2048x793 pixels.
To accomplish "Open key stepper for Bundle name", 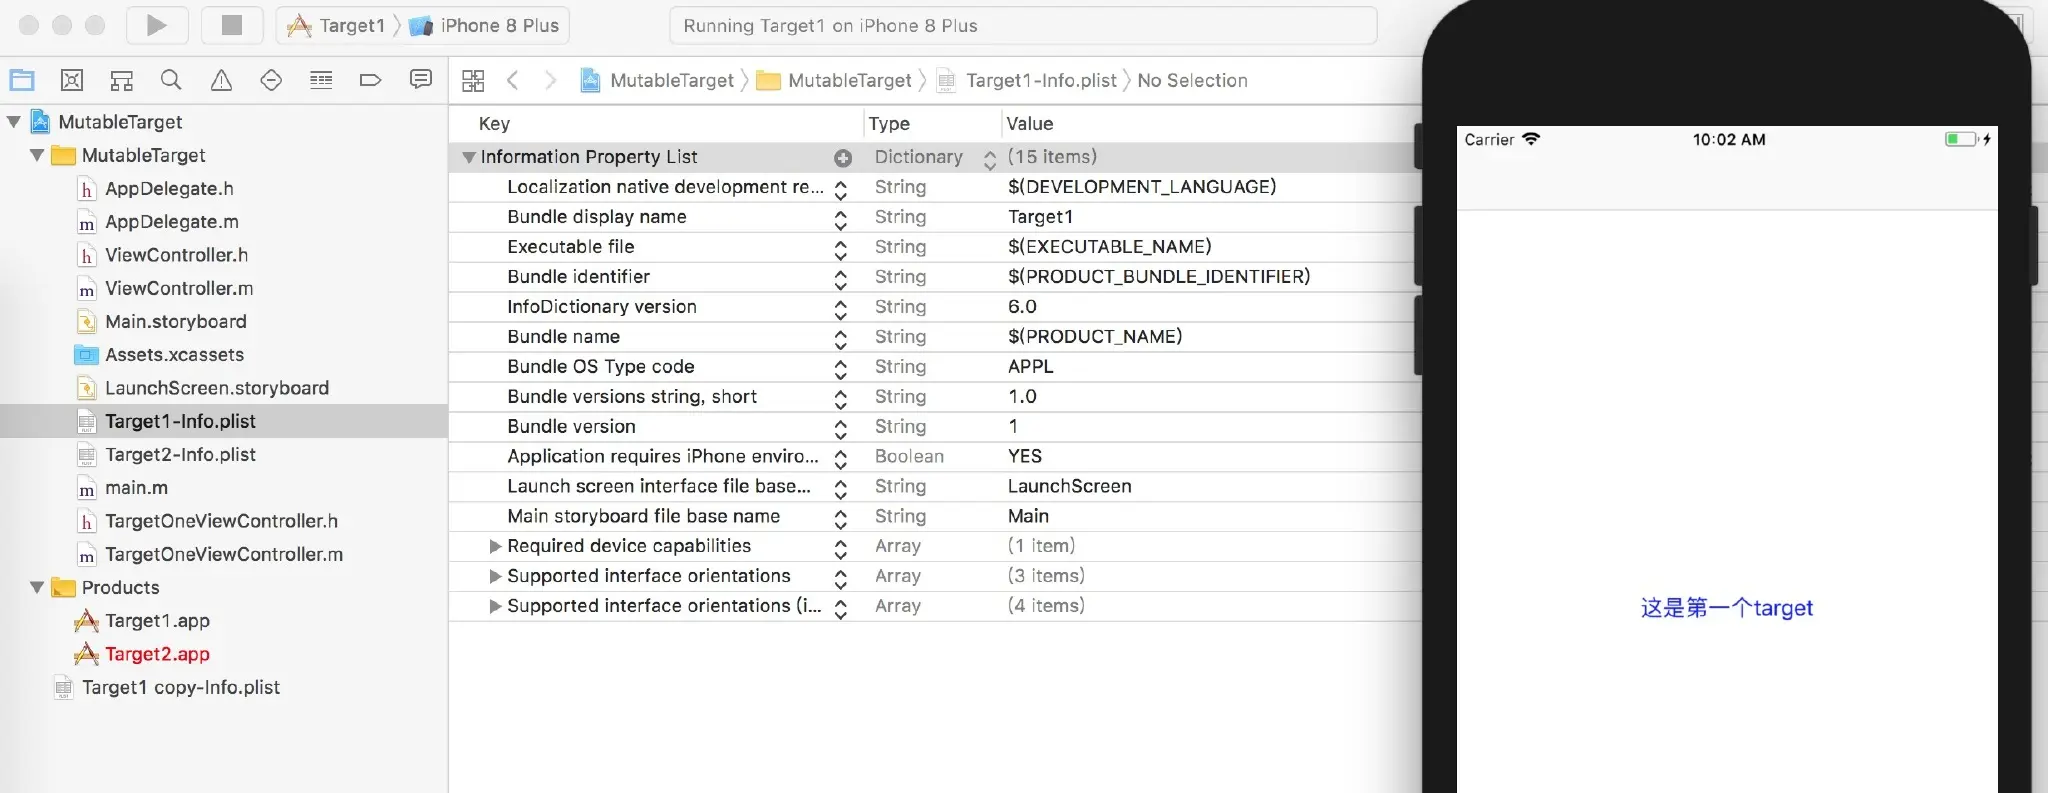I will click(x=841, y=339).
